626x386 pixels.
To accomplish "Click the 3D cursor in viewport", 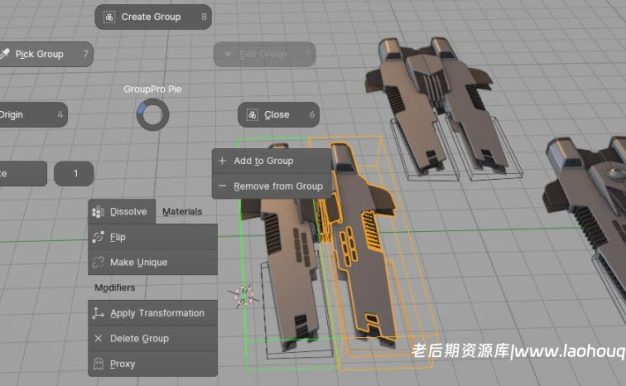I will 244,296.
